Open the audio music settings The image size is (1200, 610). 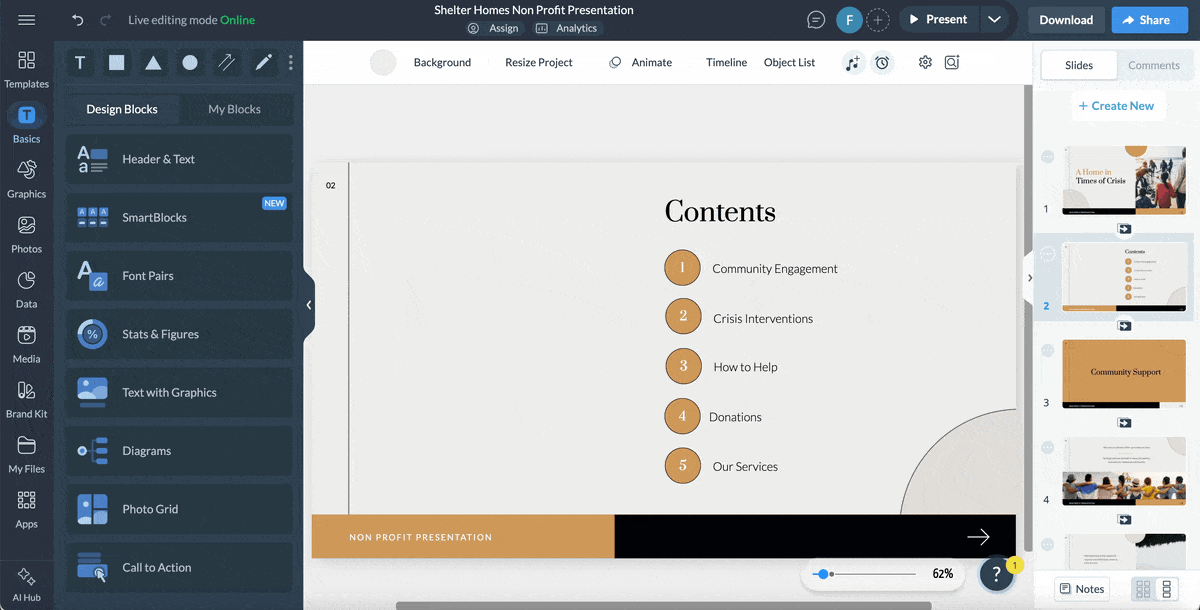852,62
